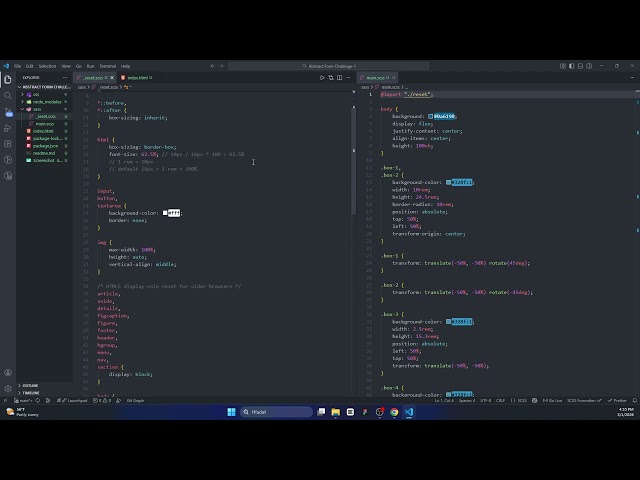Screen dimensions: 640x480
Task: Click the Customize Layout icon in the title bar
Action: coord(563,66)
